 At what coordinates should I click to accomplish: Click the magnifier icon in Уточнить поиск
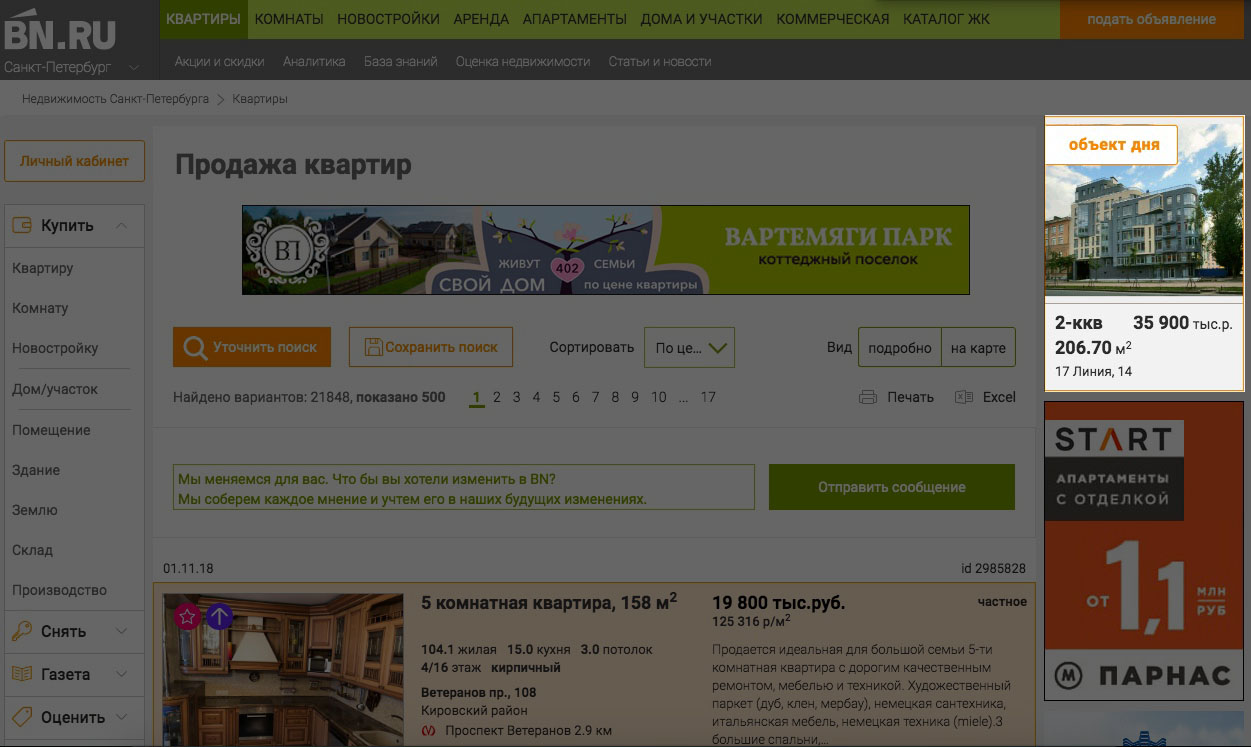[194, 347]
